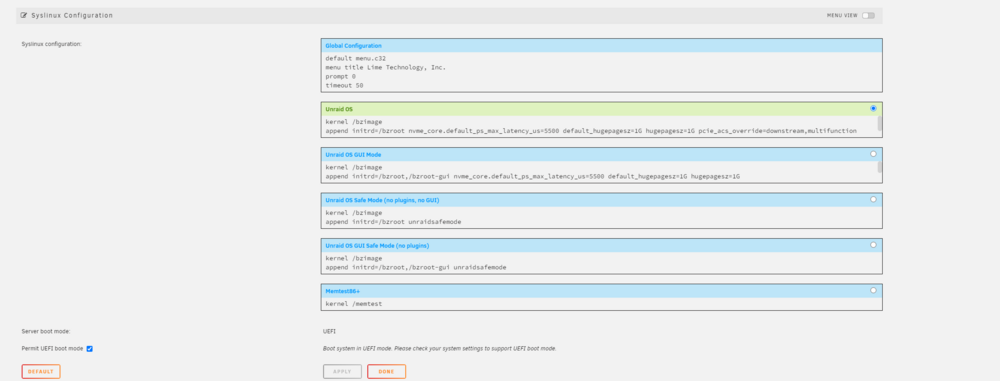Click the Memtest86+ header label
1000x381 pixels.
(342, 290)
